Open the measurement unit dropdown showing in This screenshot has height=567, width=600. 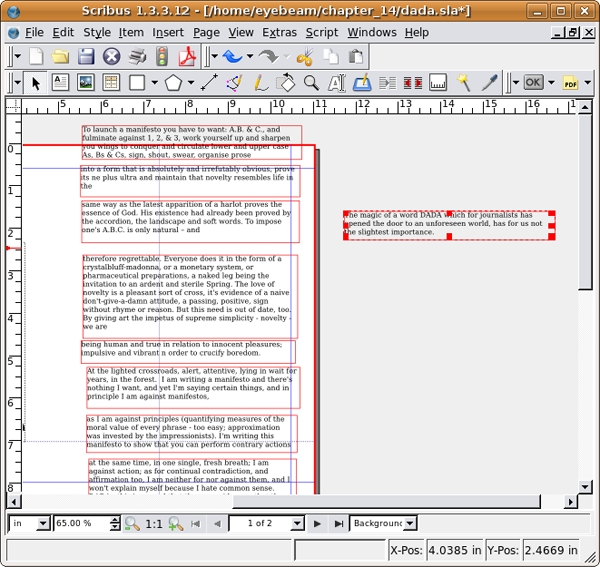point(28,523)
